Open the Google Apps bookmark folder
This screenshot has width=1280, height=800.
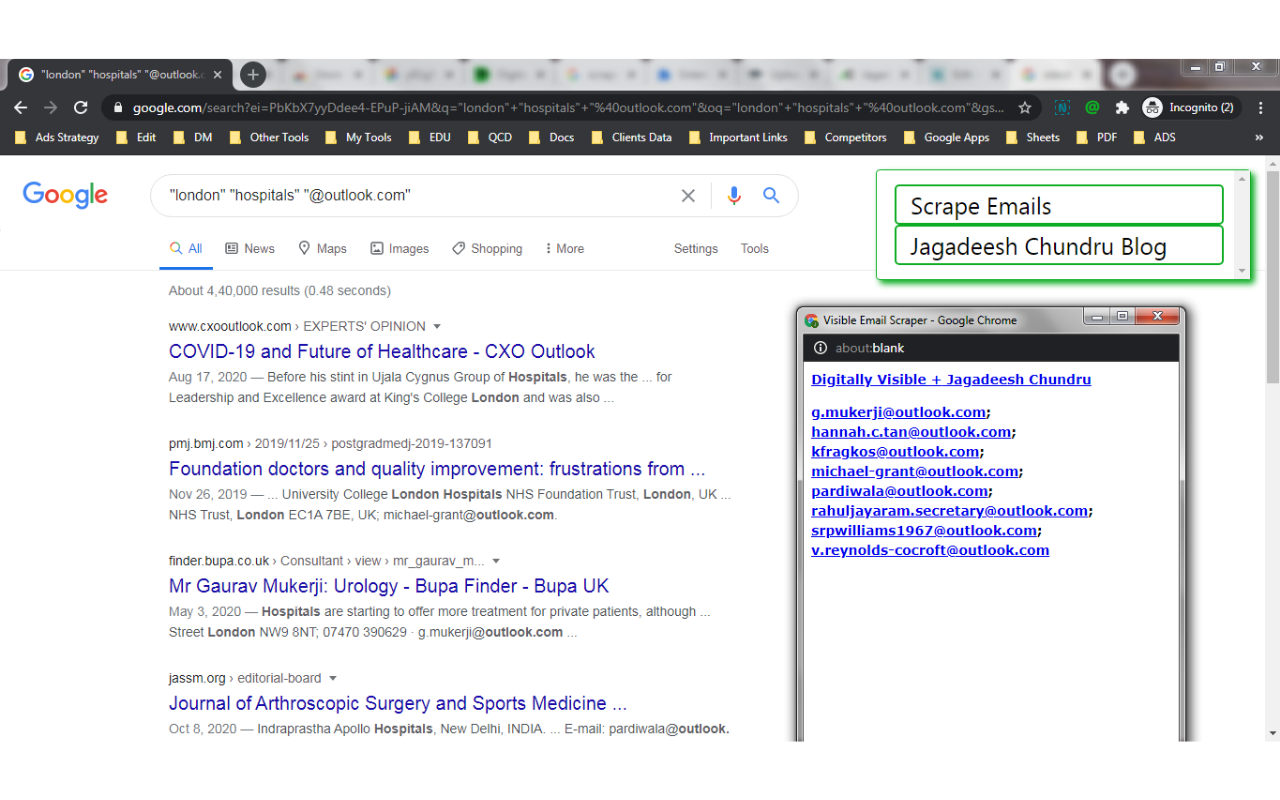pos(946,137)
